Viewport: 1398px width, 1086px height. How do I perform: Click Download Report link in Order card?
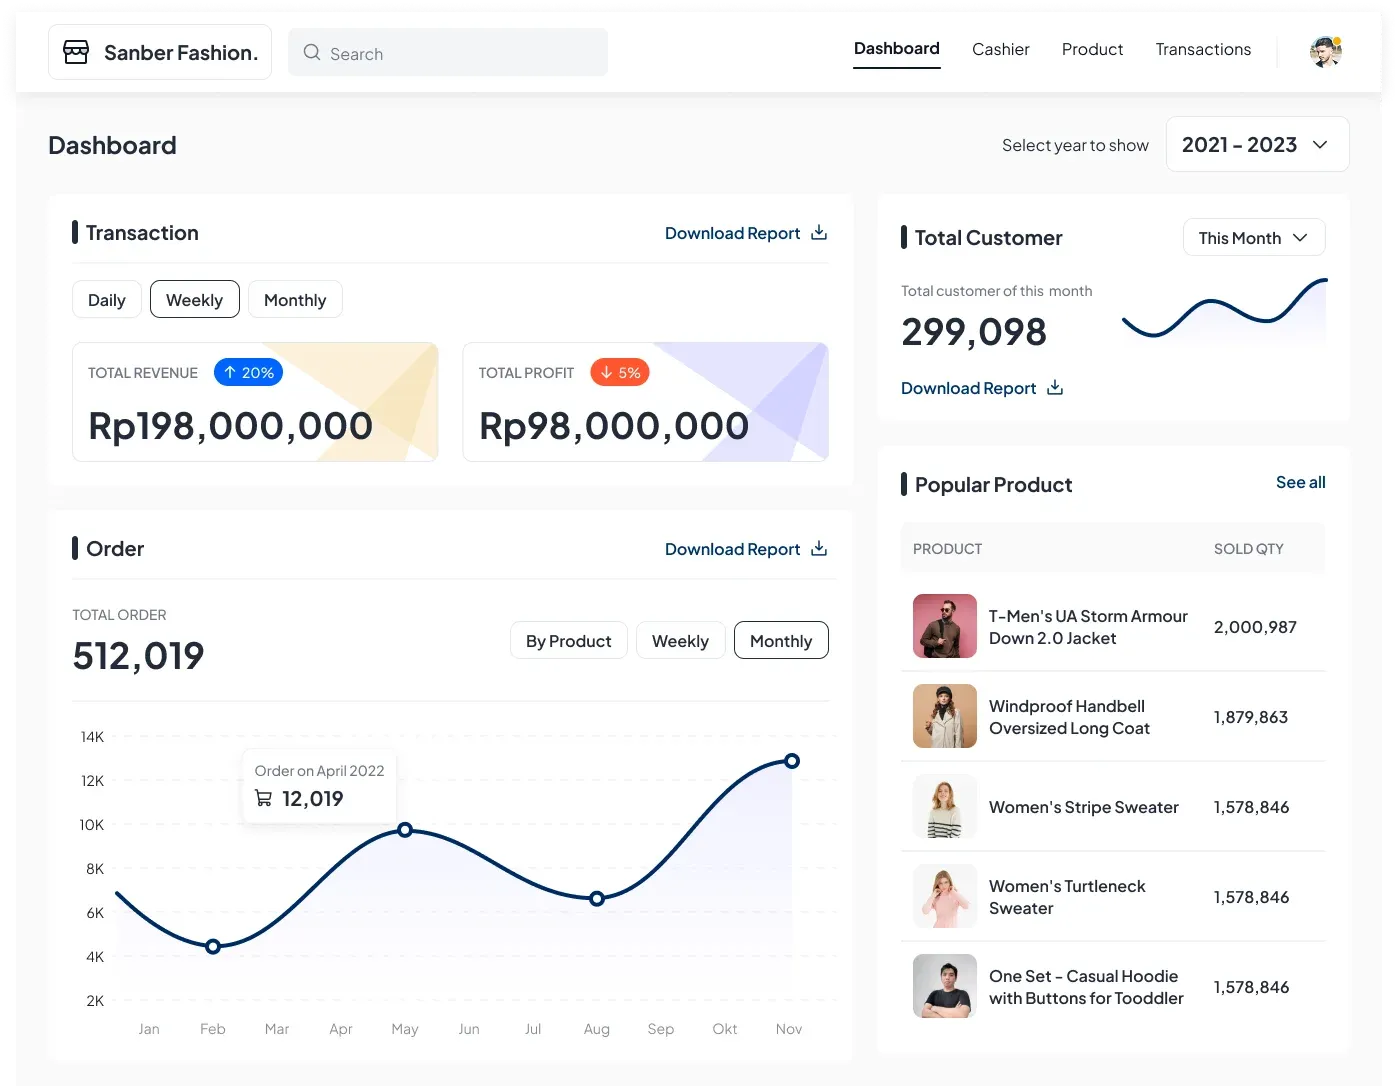click(733, 549)
